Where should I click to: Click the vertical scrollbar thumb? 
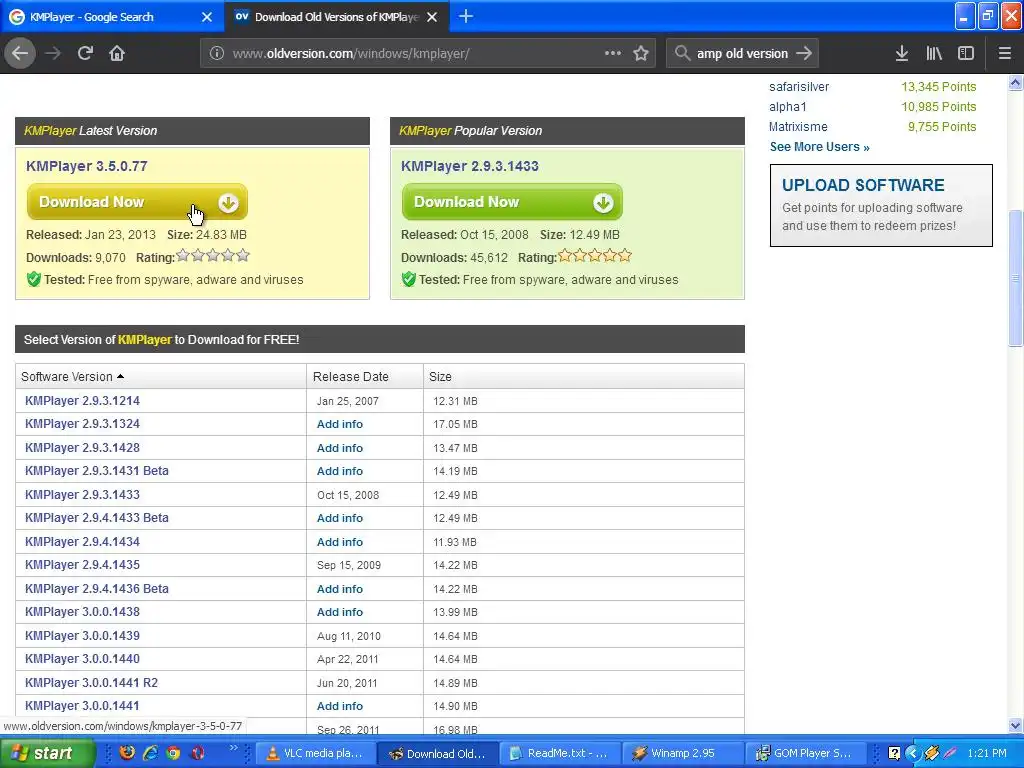1016,278
